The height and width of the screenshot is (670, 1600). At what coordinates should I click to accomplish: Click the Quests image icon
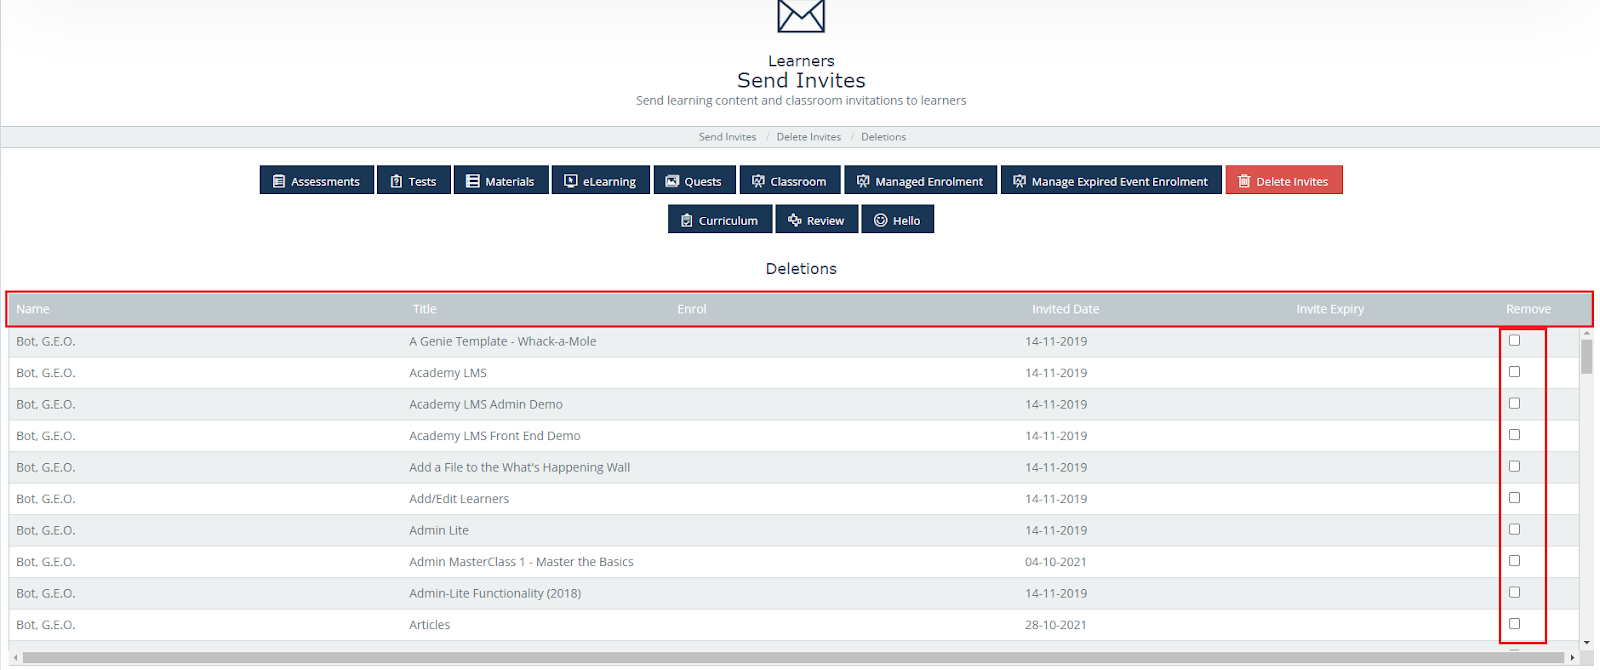click(672, 181)
